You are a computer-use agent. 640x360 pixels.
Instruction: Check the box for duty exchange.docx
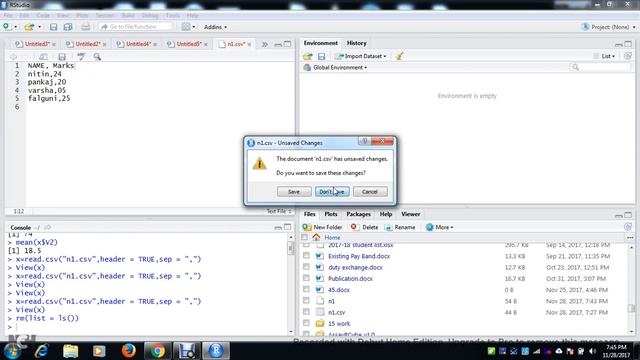pyautogui.click(x=306, y=267)
